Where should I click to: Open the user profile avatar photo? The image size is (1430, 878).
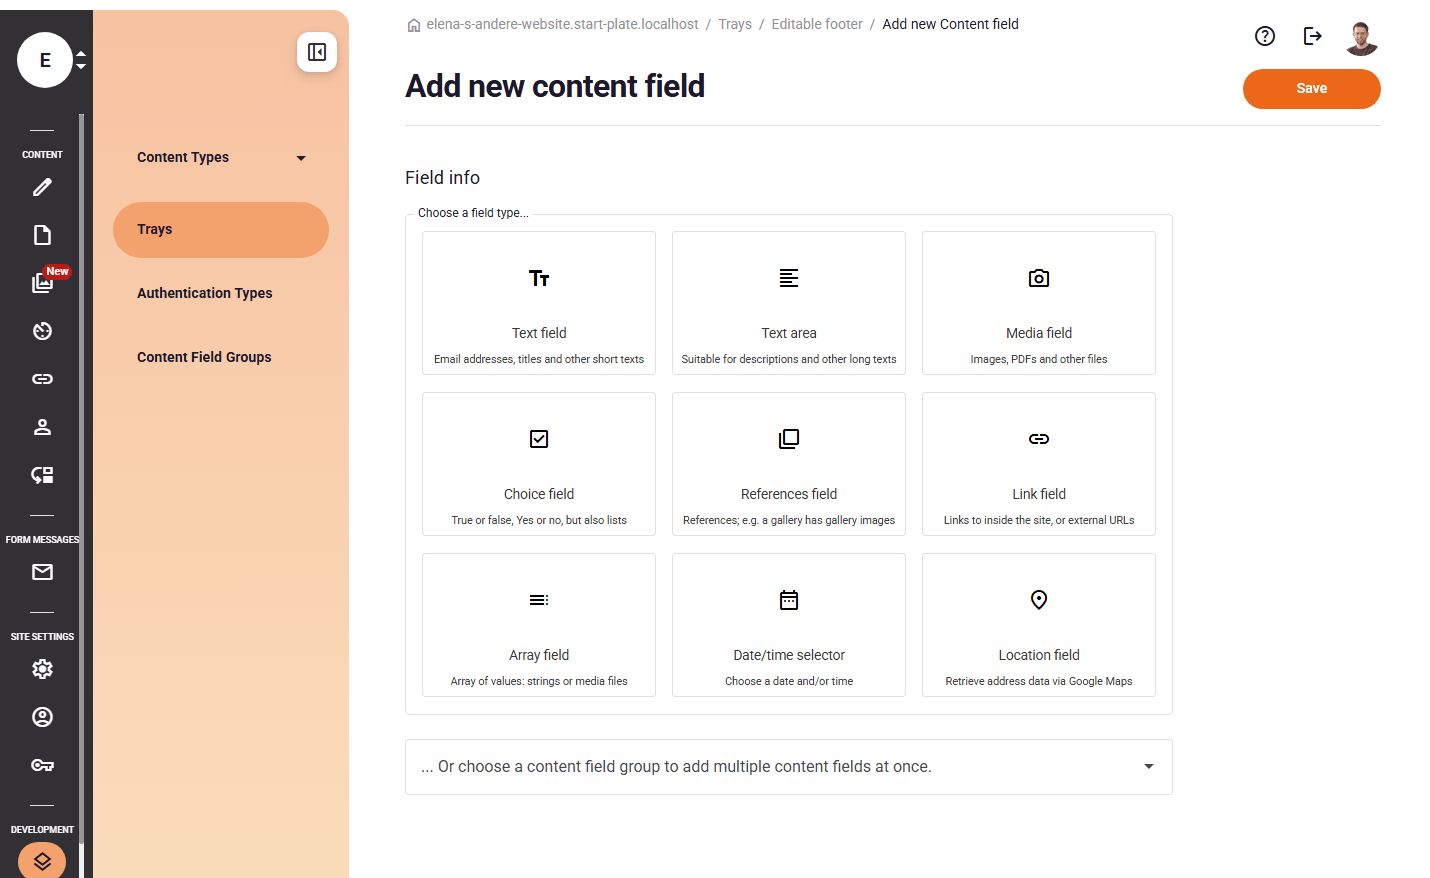pos(1361,38)
